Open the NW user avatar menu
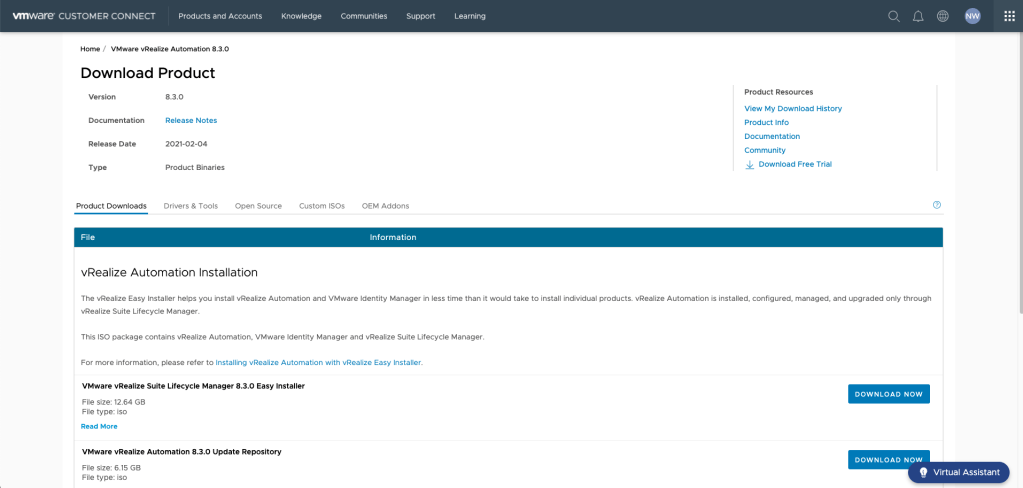This screenshot has height=488, width=1023. [972, 16]
